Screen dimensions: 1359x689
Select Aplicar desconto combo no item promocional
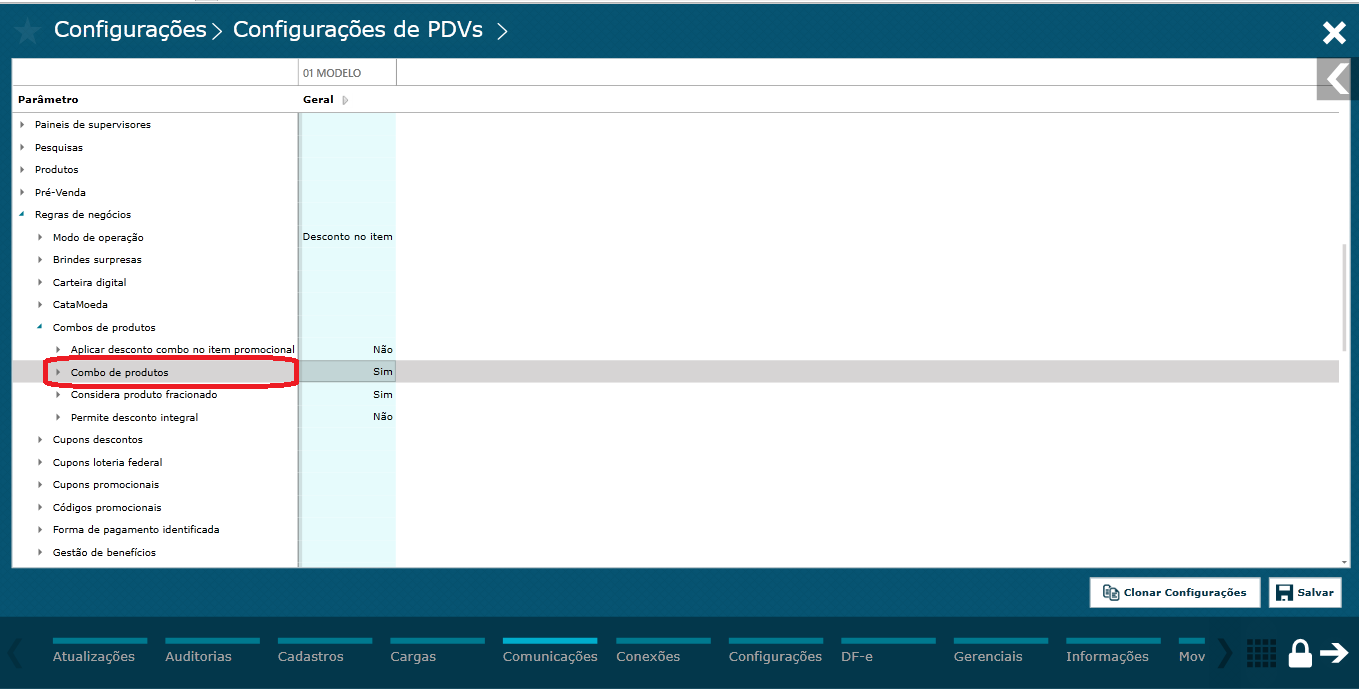coord(182,350)
